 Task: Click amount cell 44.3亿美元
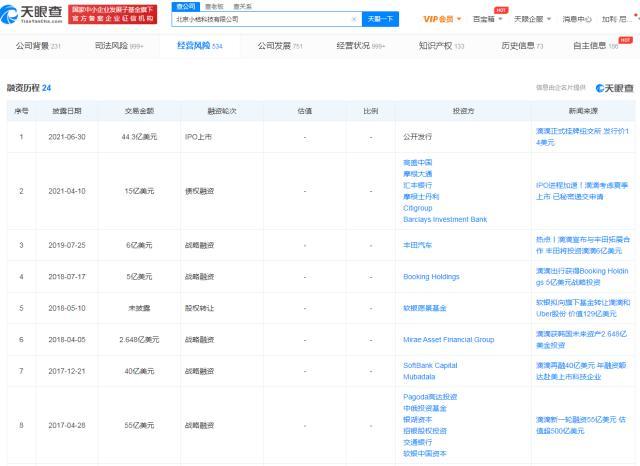pos(139,137)
